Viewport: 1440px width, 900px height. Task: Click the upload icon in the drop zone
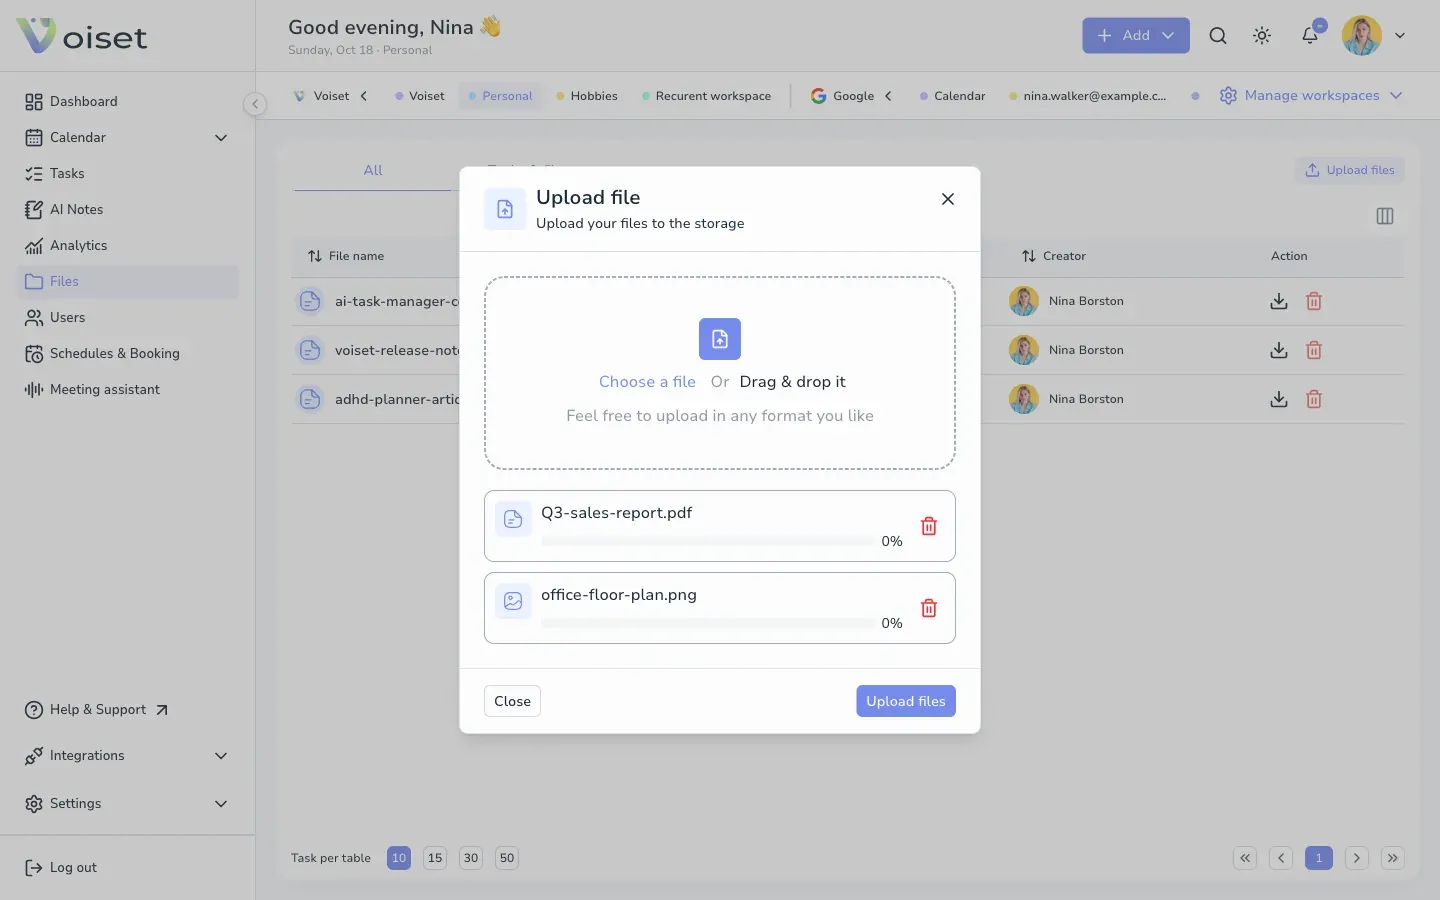[720, 339]
